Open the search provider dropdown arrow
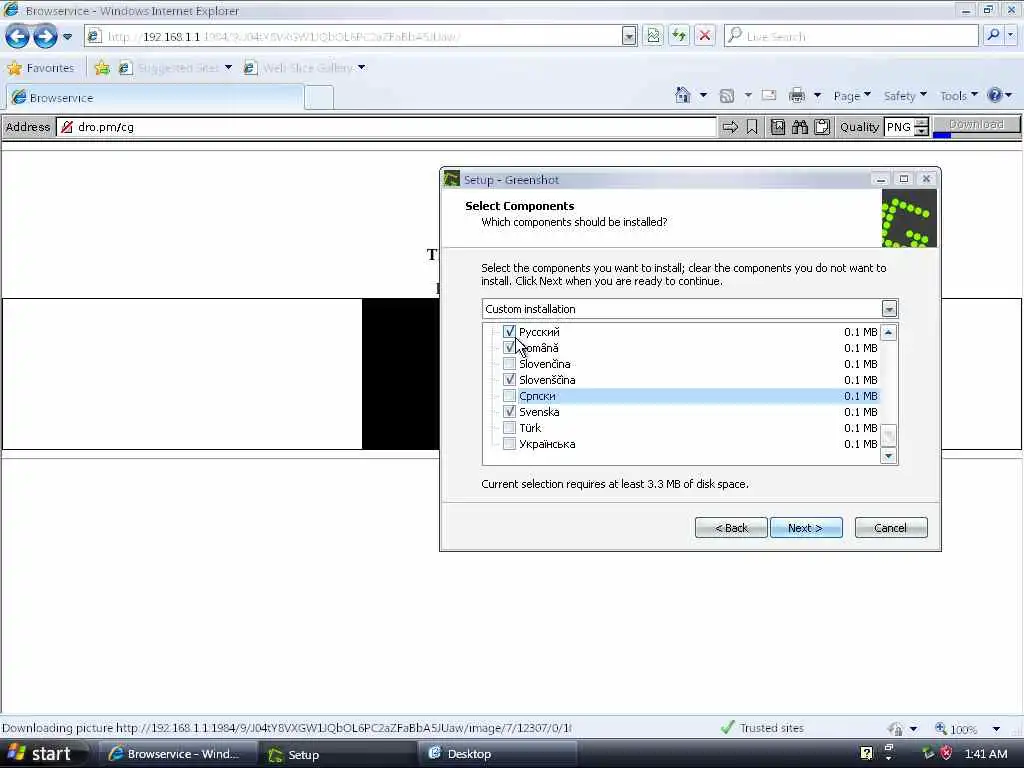1024x768 pixels. tap(1011, 35)
